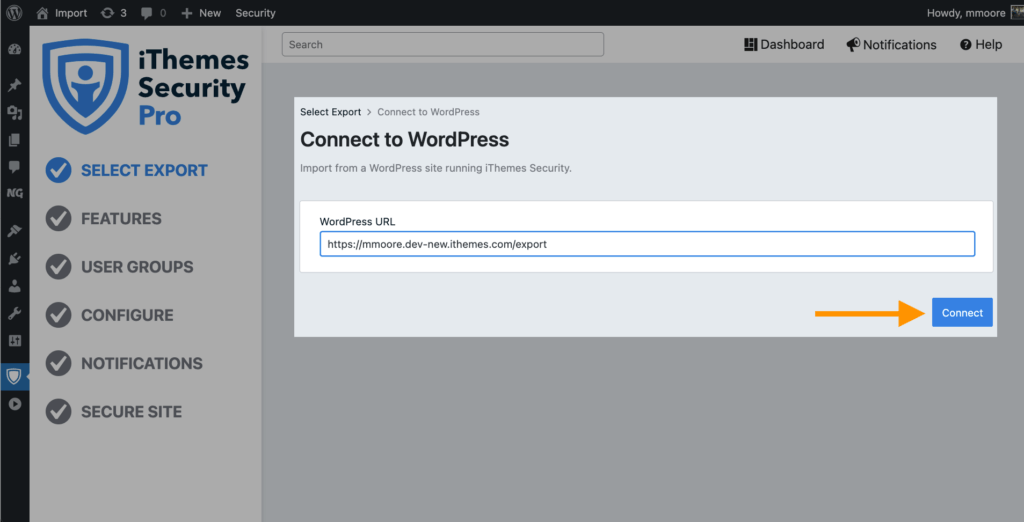Image resolution: width=1024 pixels, height=522 pixels.
Task: Go to the Secure Site step
Action: click(114, 412)
